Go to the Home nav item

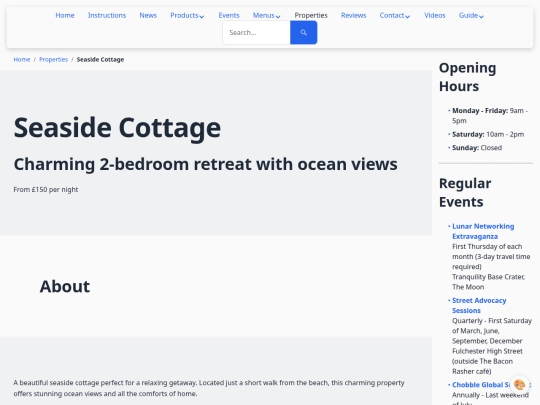pyautogui.click(x=65, y=15)
